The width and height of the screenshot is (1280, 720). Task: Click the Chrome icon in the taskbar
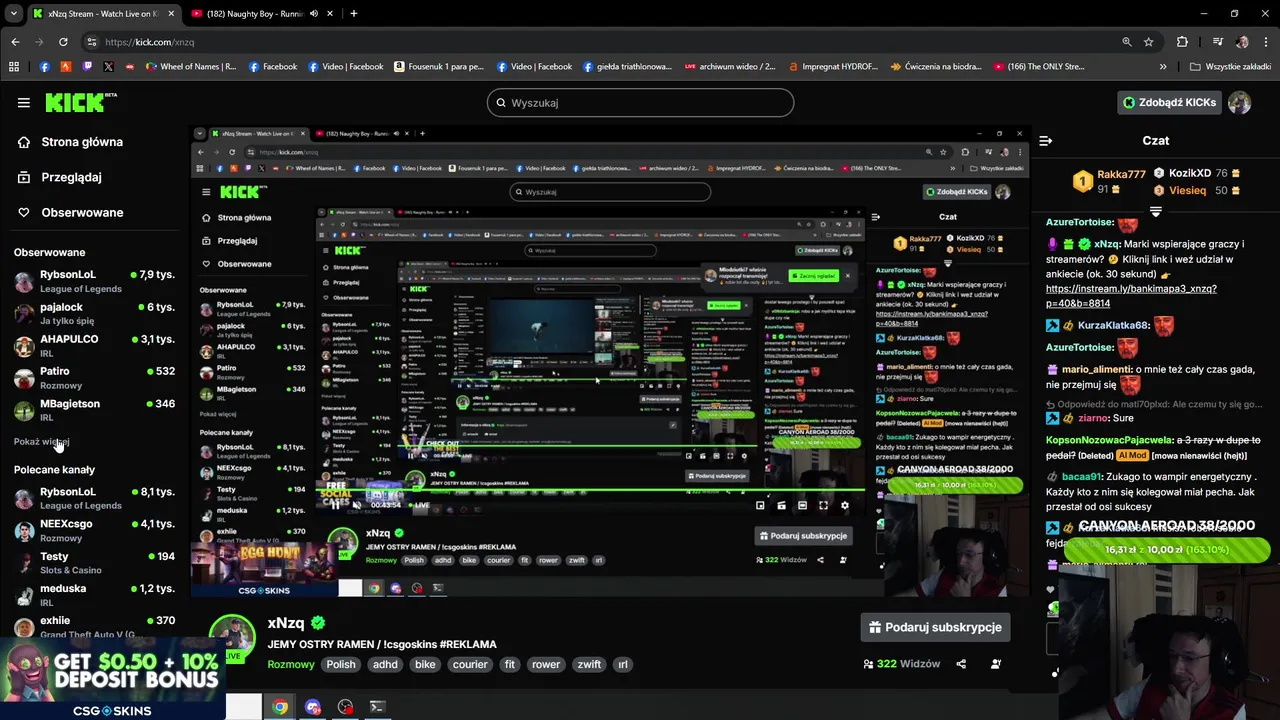pyautogui.click(x=280, y=707)
